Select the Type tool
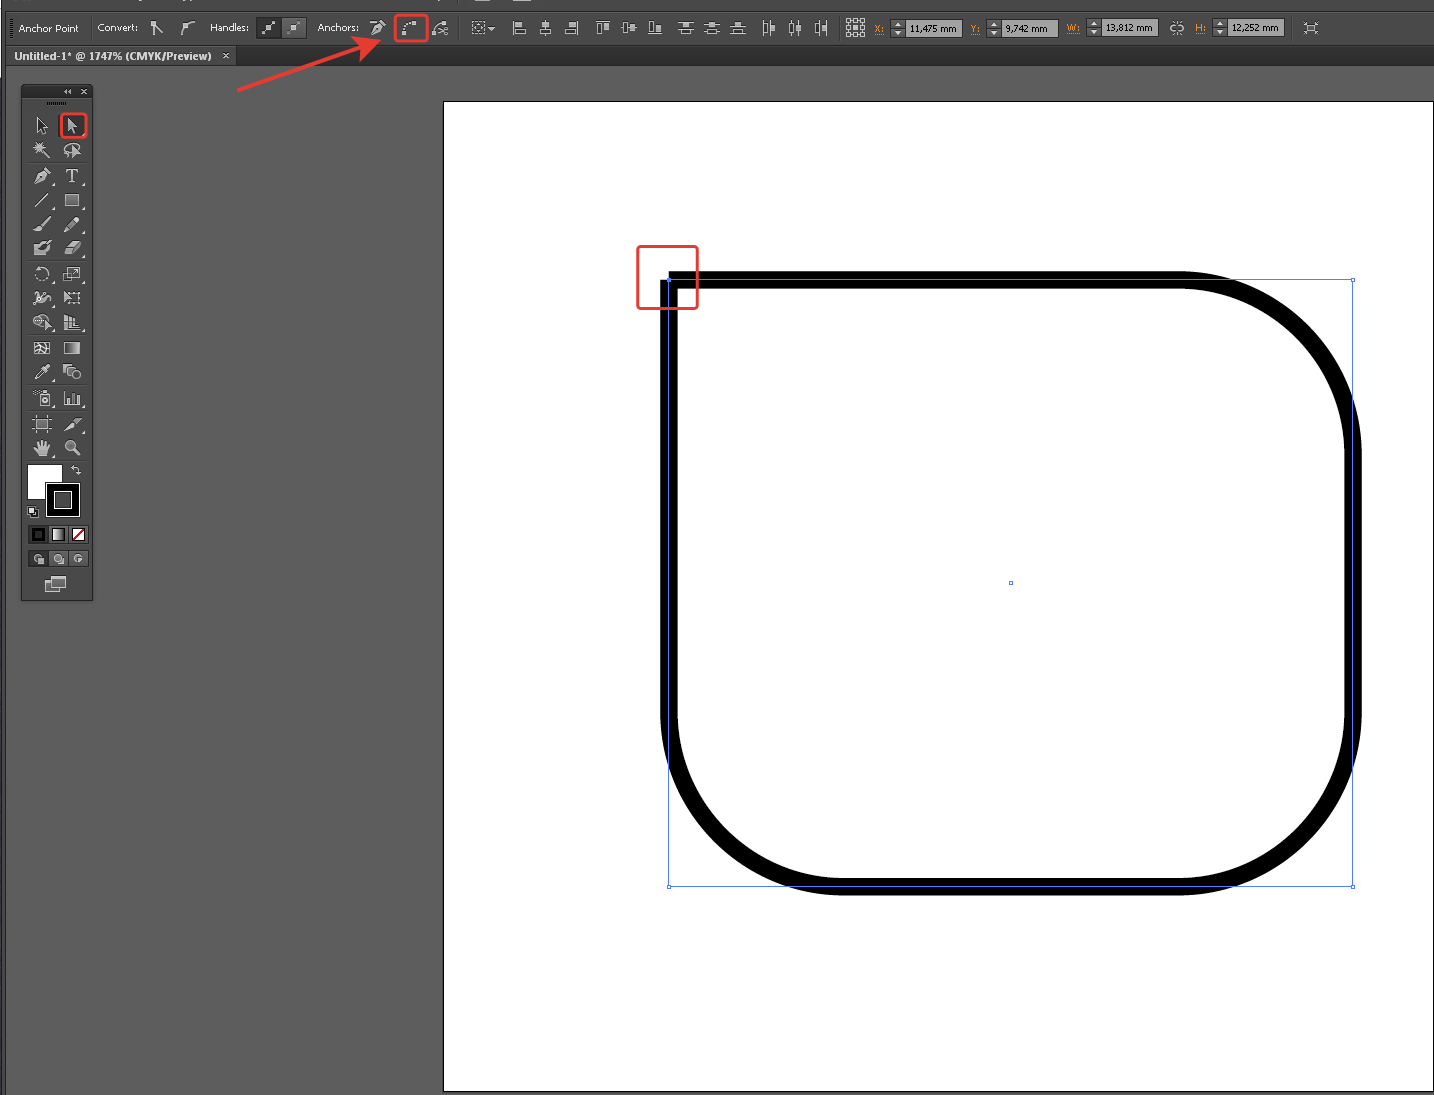Viewport: 1434px width, 1095px height. point(72,176)
